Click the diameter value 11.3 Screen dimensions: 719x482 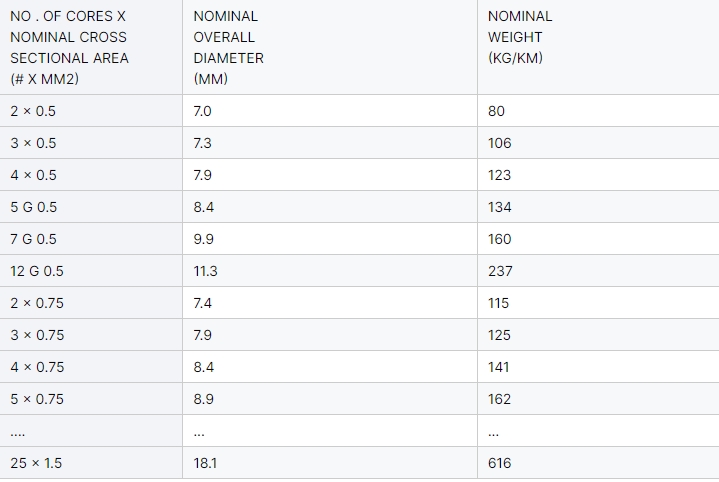pos(205,271)
